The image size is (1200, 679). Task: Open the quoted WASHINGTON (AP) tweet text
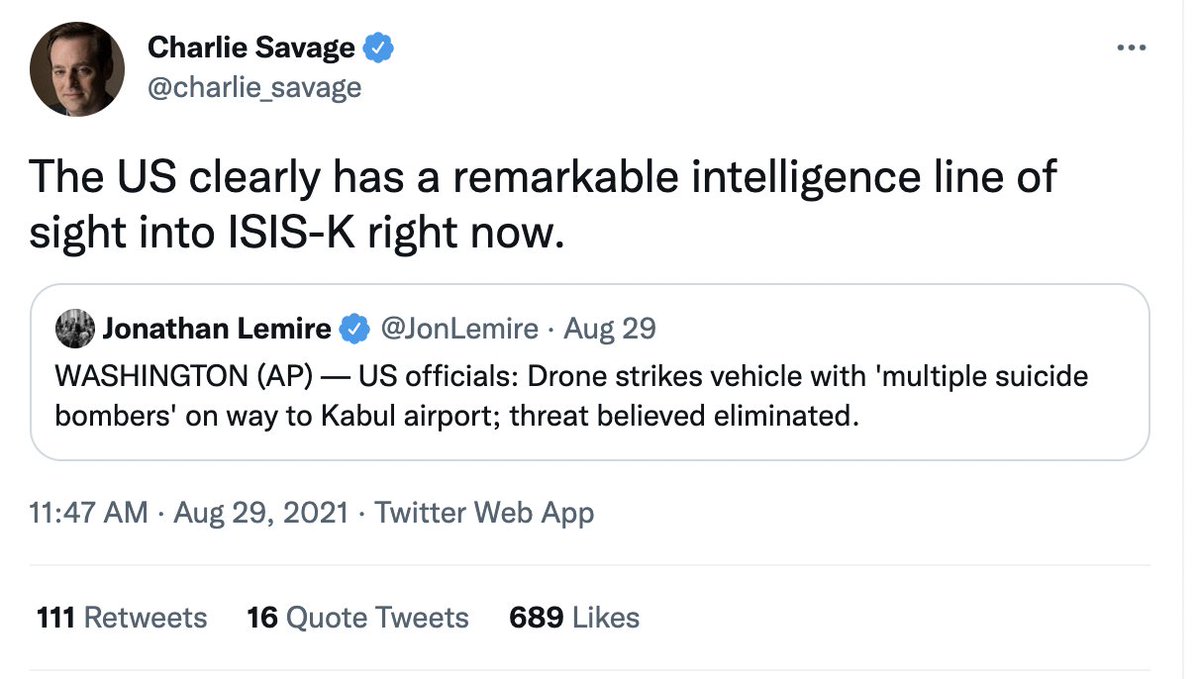coord(571,396)
